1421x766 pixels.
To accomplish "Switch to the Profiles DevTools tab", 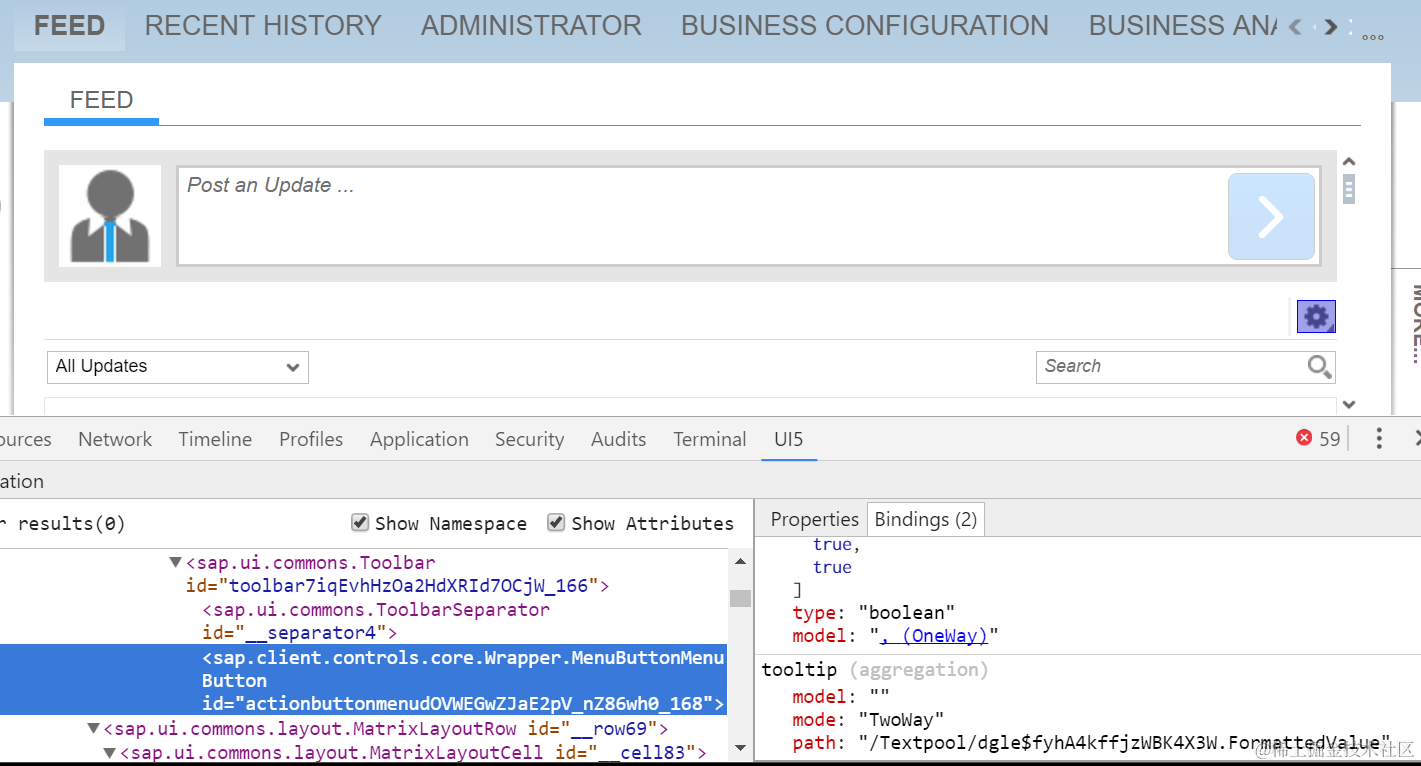I will (x=311, y=439).
